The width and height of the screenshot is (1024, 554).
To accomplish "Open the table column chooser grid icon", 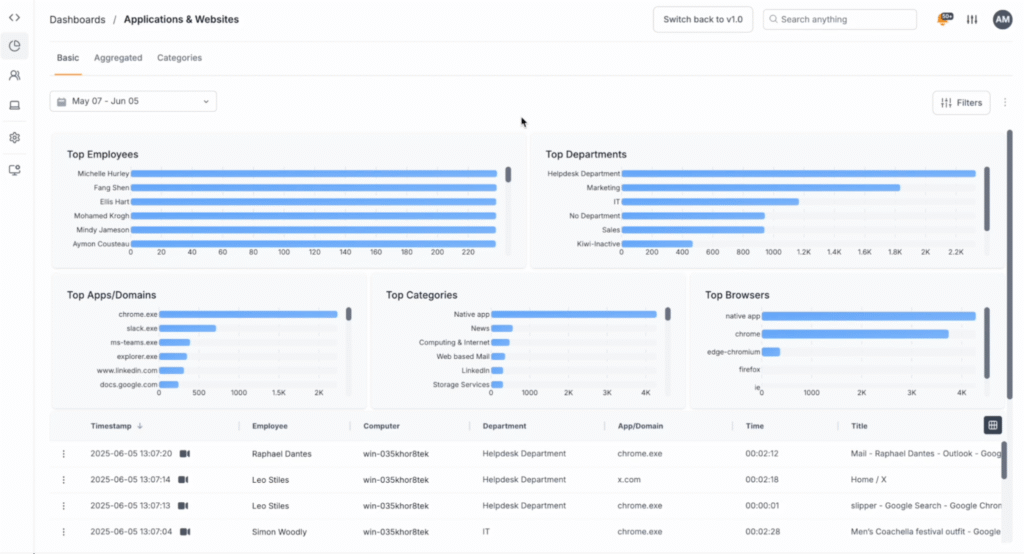I will pyautogui.click(x=992, y=425).
